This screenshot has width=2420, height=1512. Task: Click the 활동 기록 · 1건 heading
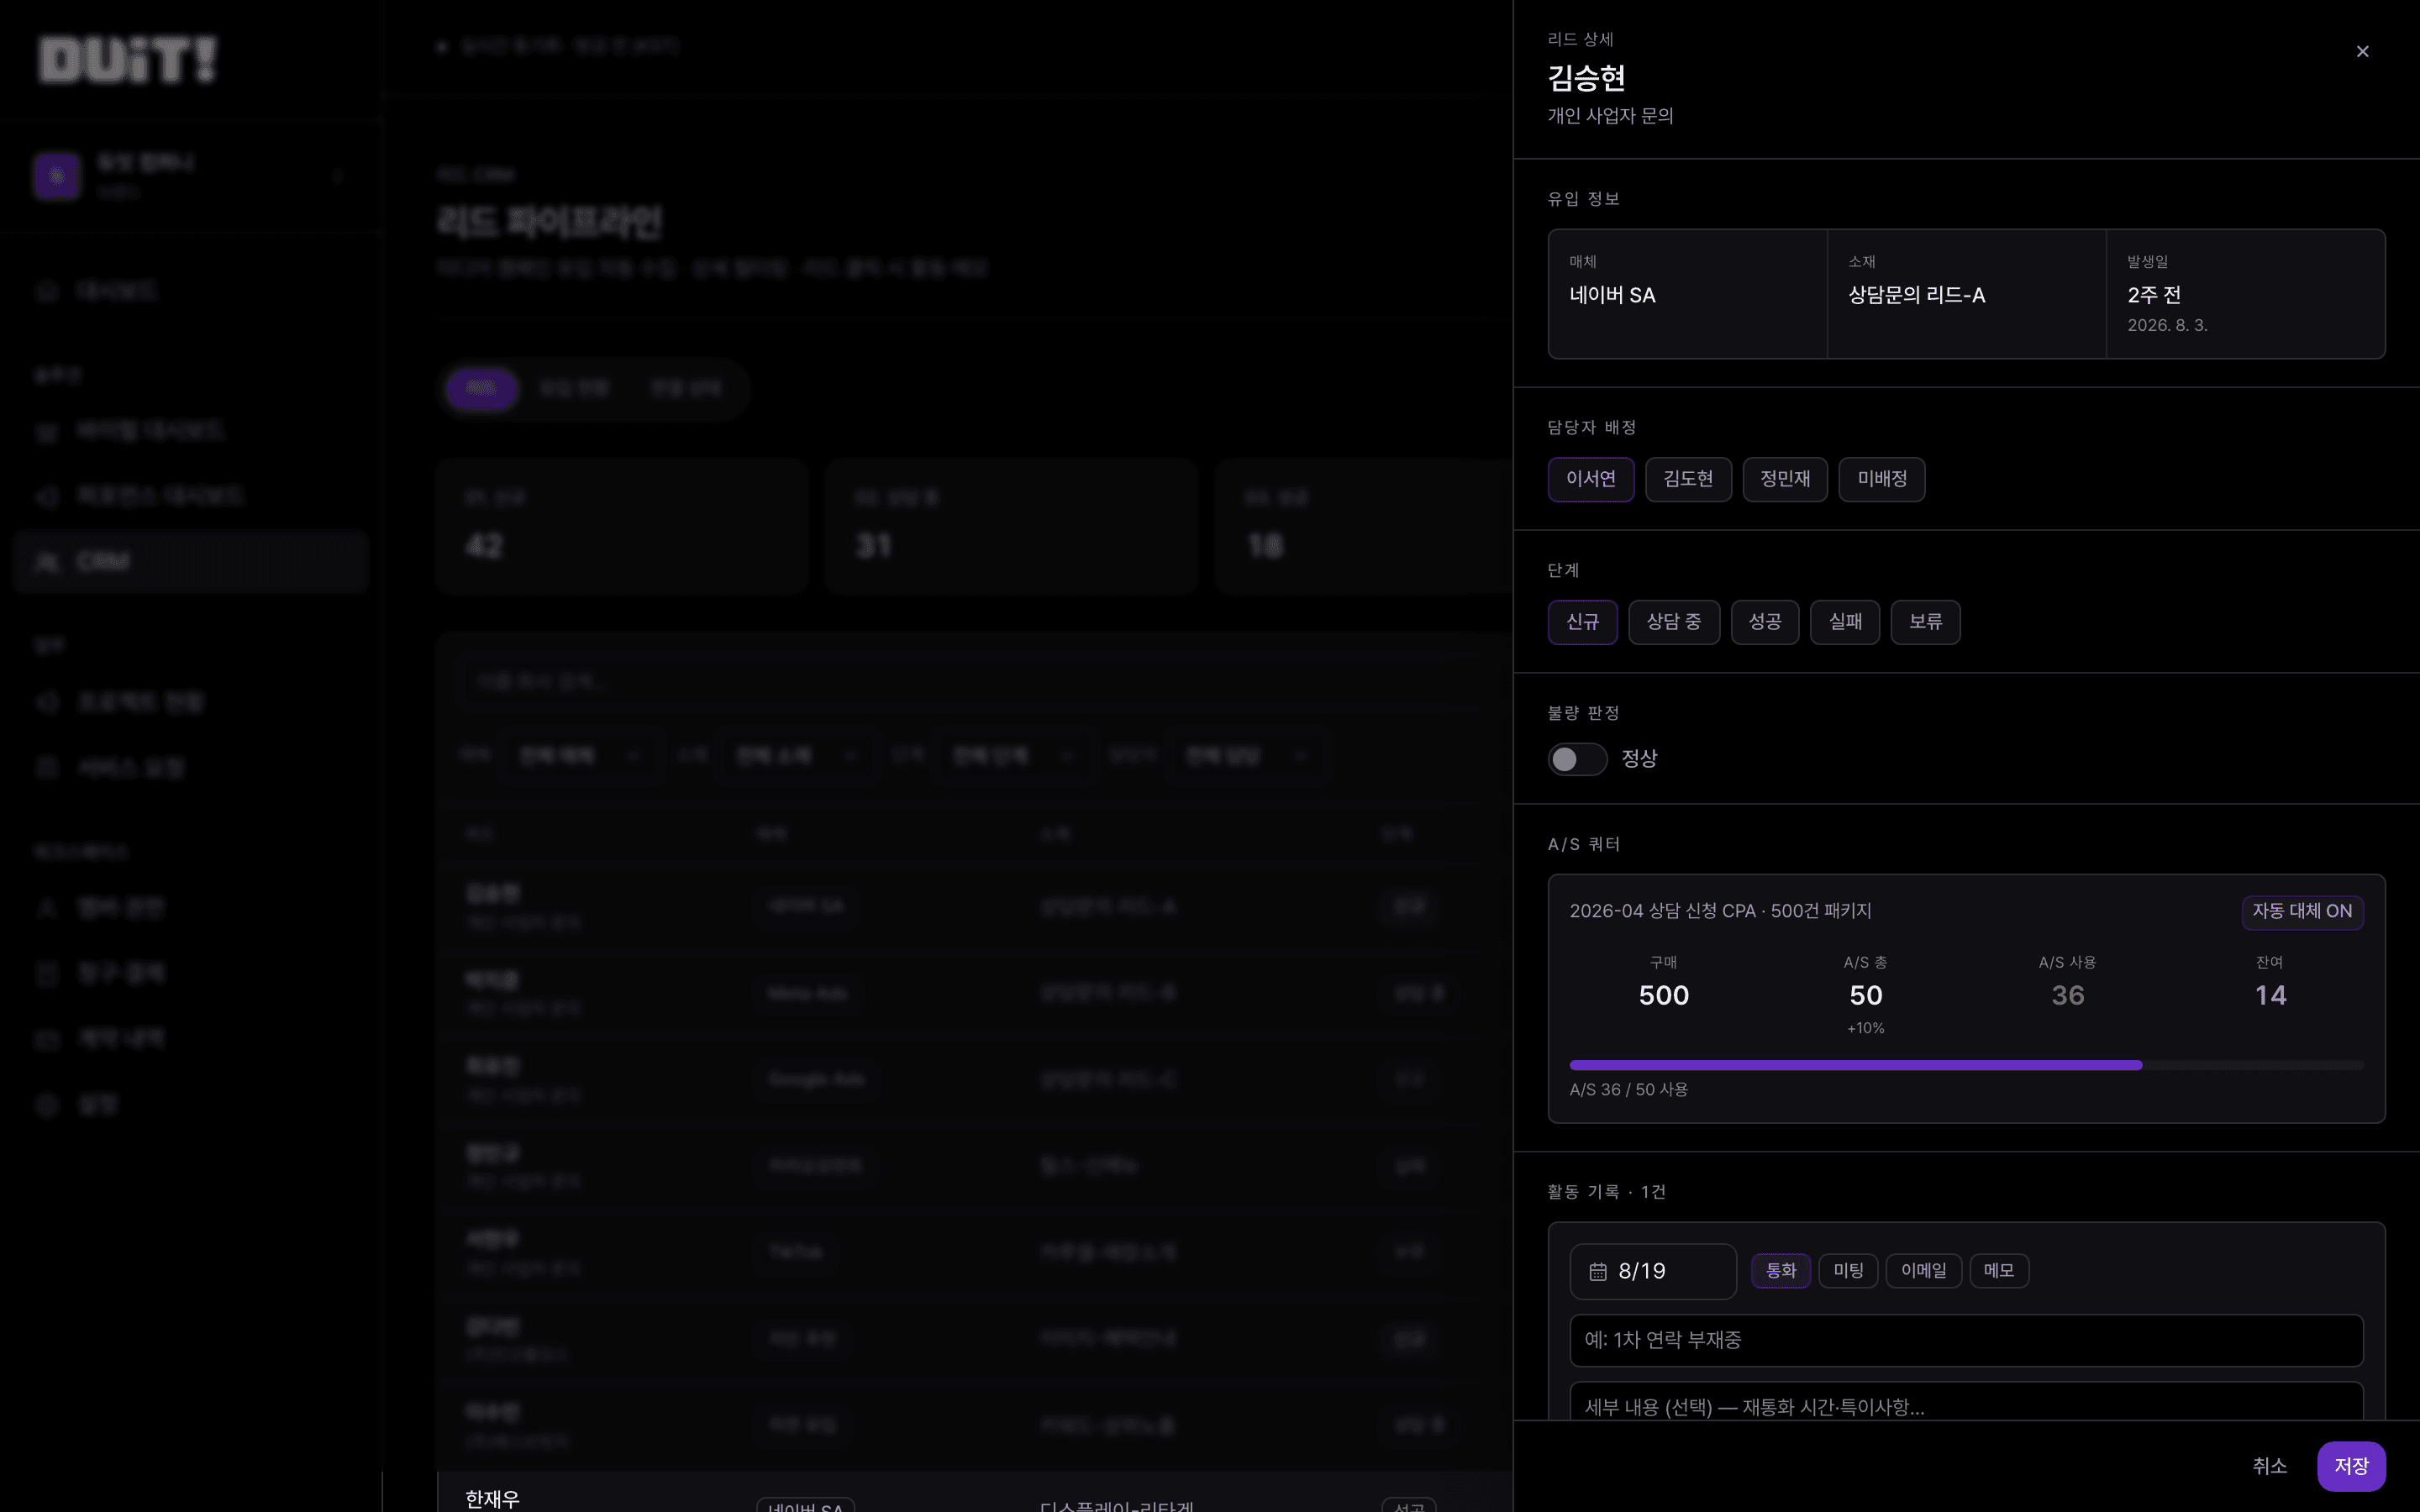tap(1606, 1192)
